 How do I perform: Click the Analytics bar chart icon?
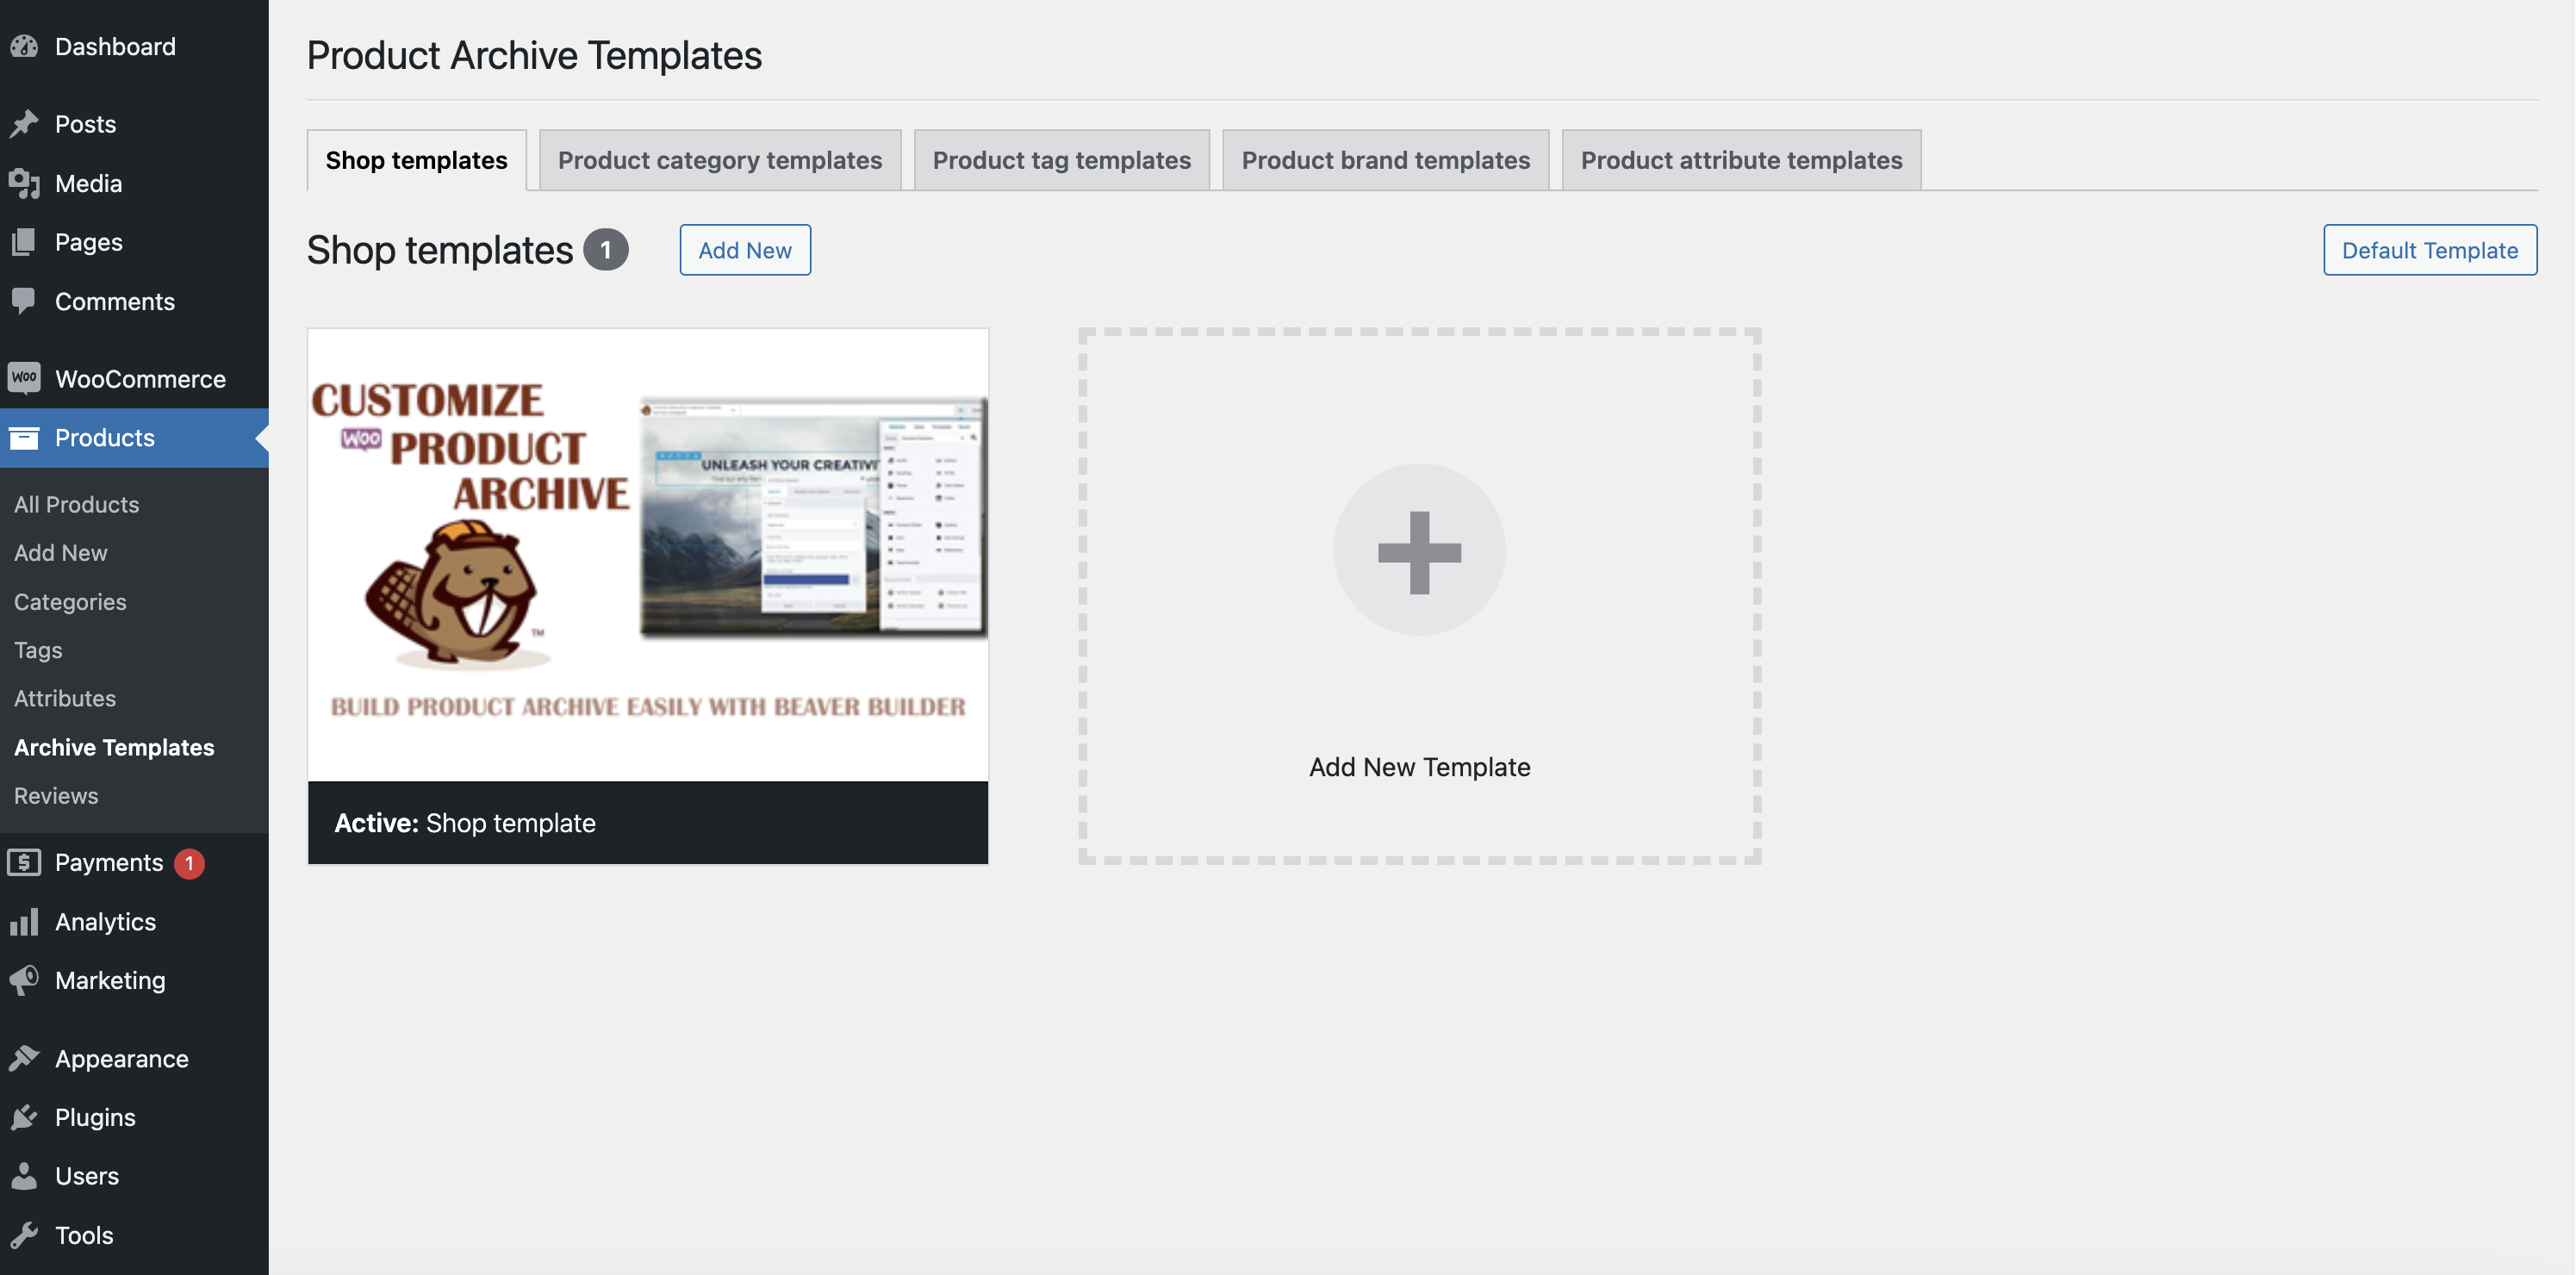(x=24, y=921)
